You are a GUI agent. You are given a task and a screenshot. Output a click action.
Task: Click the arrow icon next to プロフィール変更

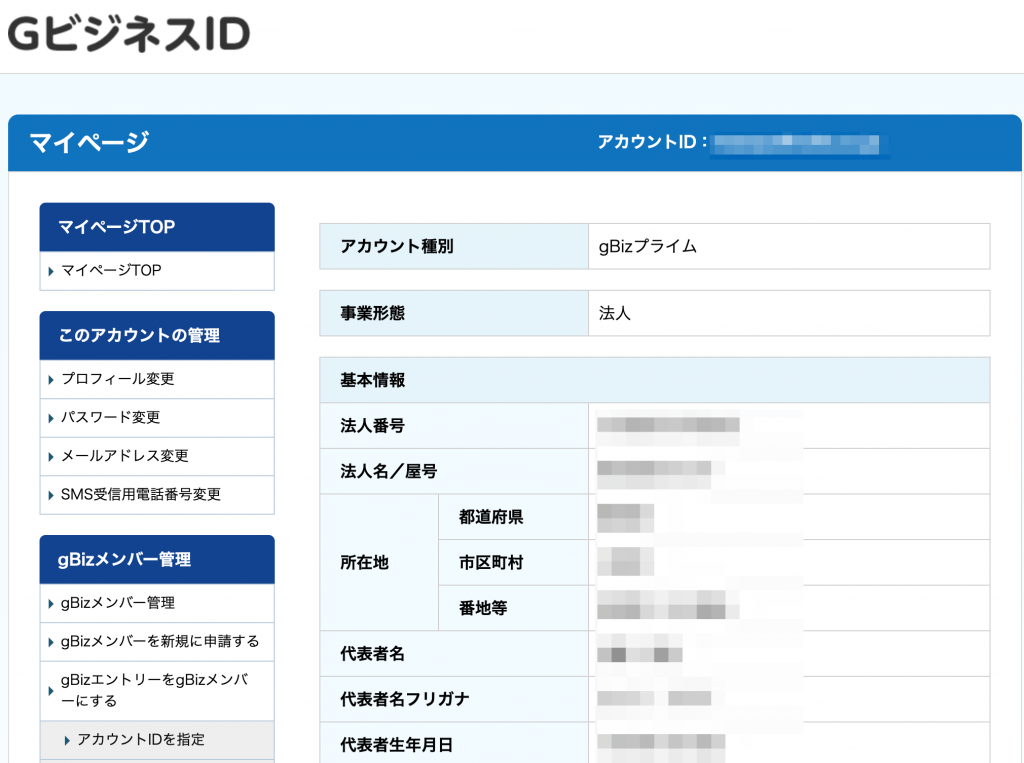coord(51,380)
